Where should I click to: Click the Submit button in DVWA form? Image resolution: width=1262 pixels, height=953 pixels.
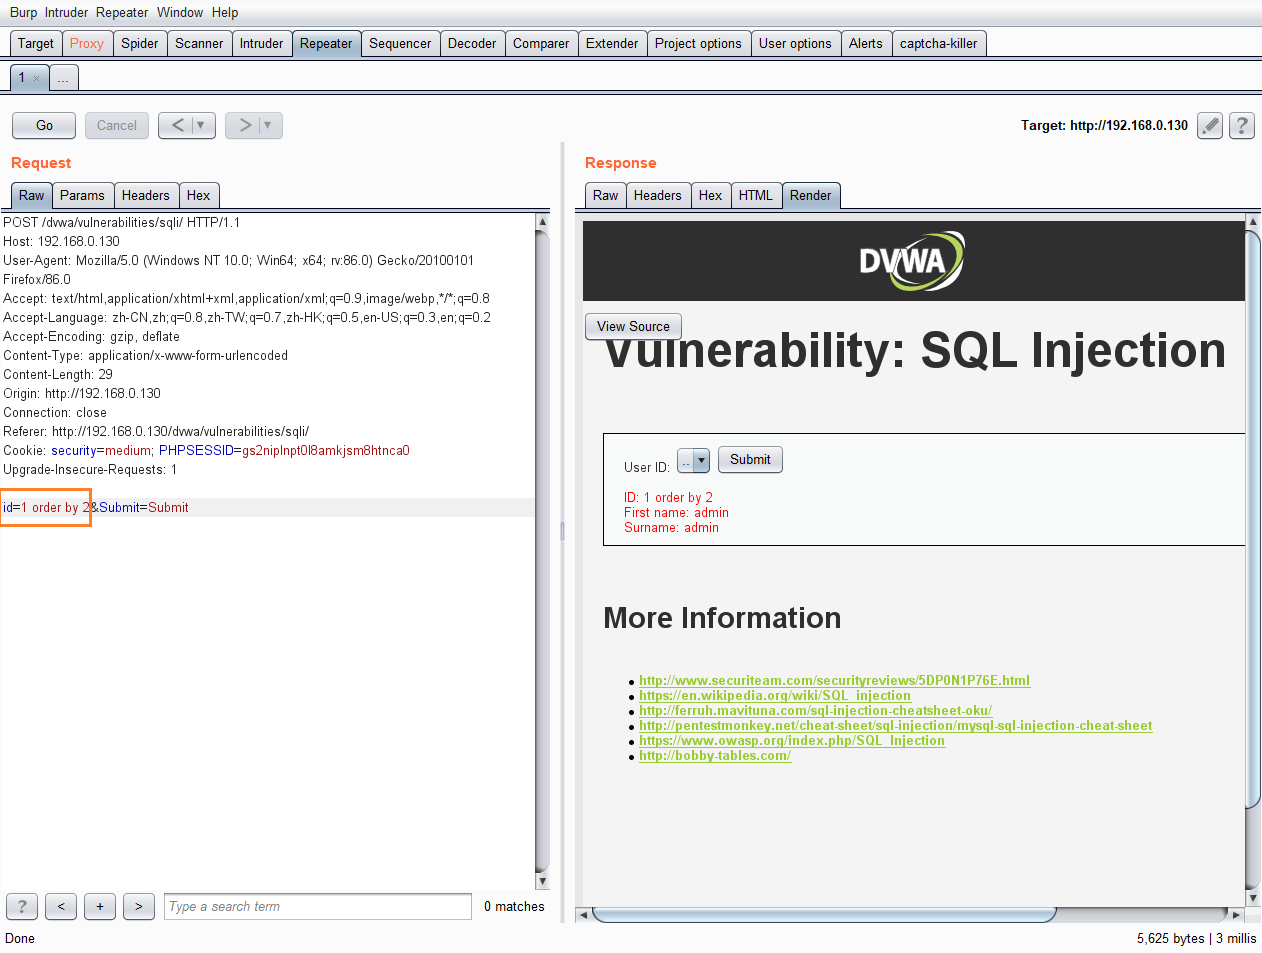pos(750,459)
